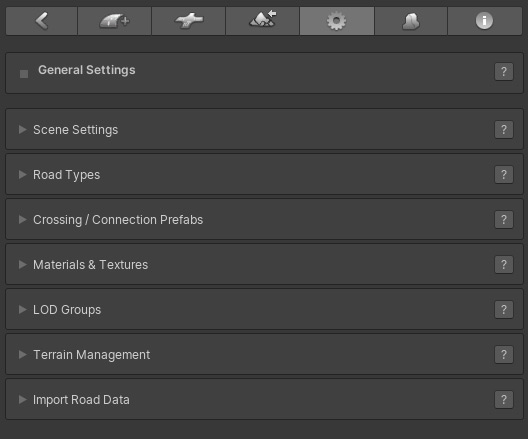
Task: Click the Scene Settings help button
Action: [504, 130]
